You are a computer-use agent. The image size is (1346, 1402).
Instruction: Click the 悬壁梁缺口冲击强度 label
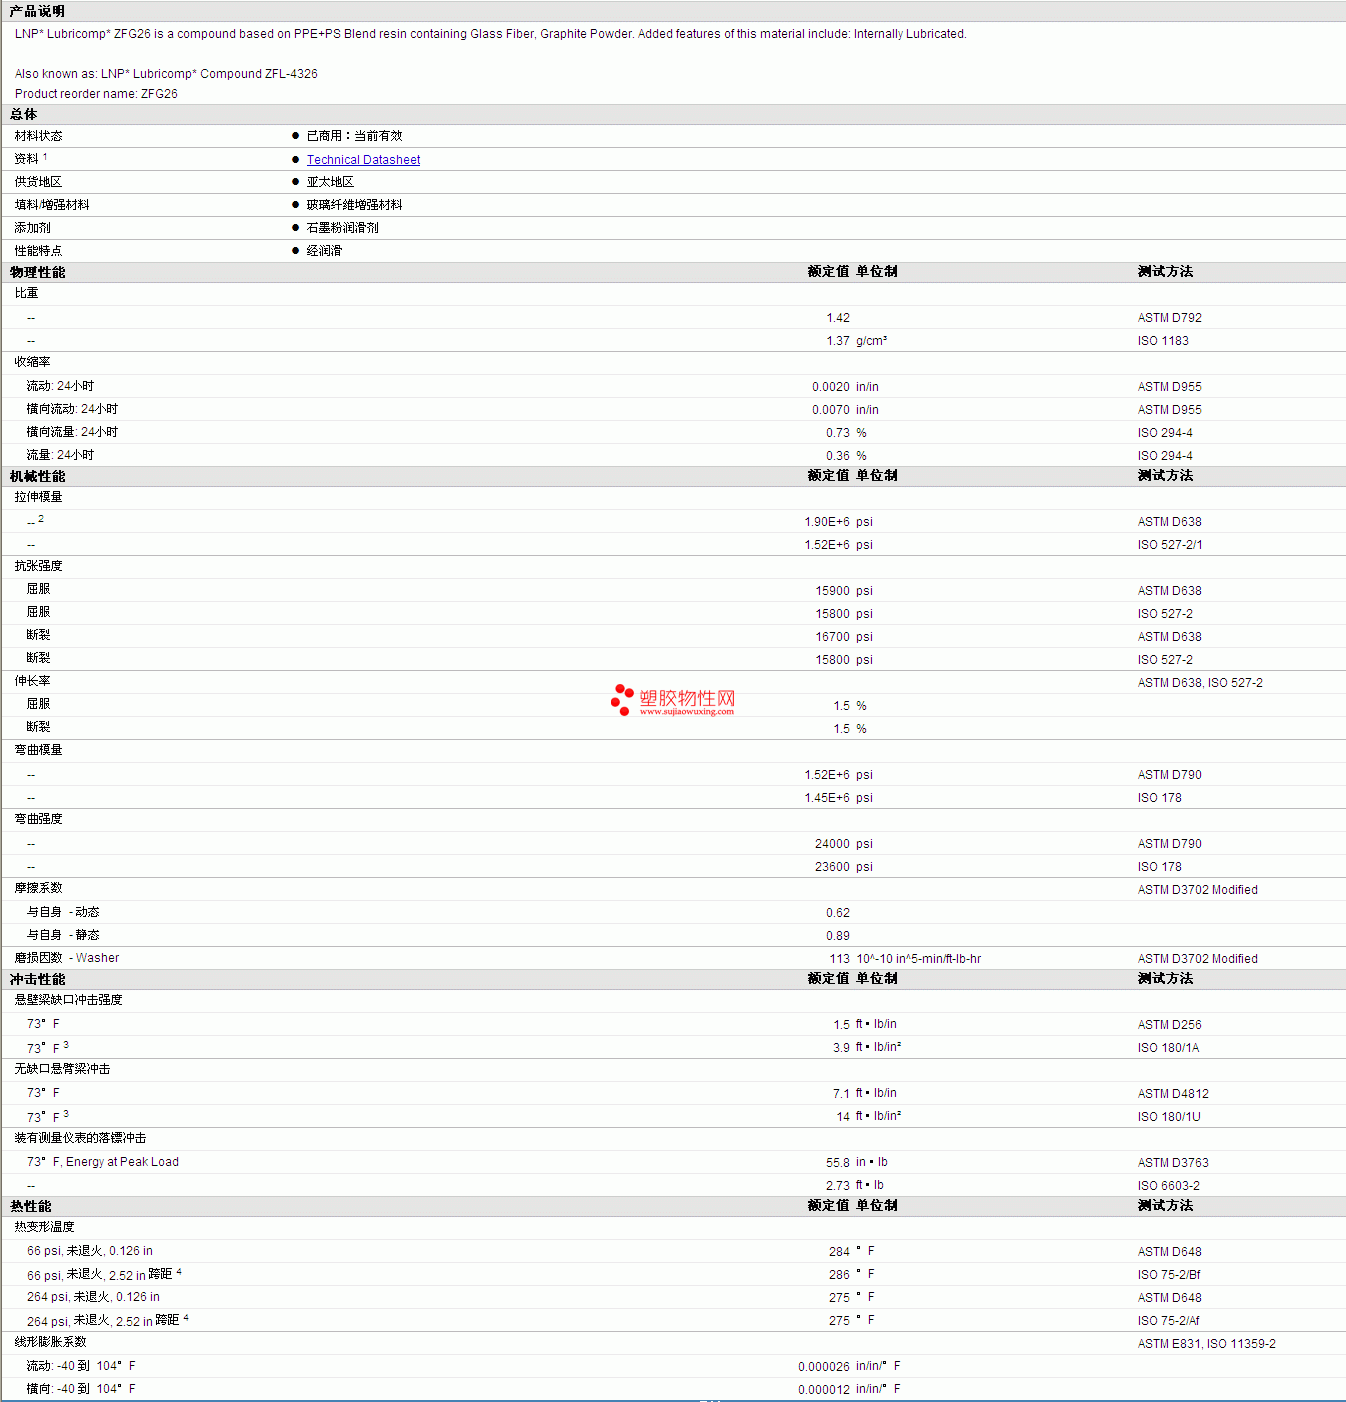[x=68, y=1000]
